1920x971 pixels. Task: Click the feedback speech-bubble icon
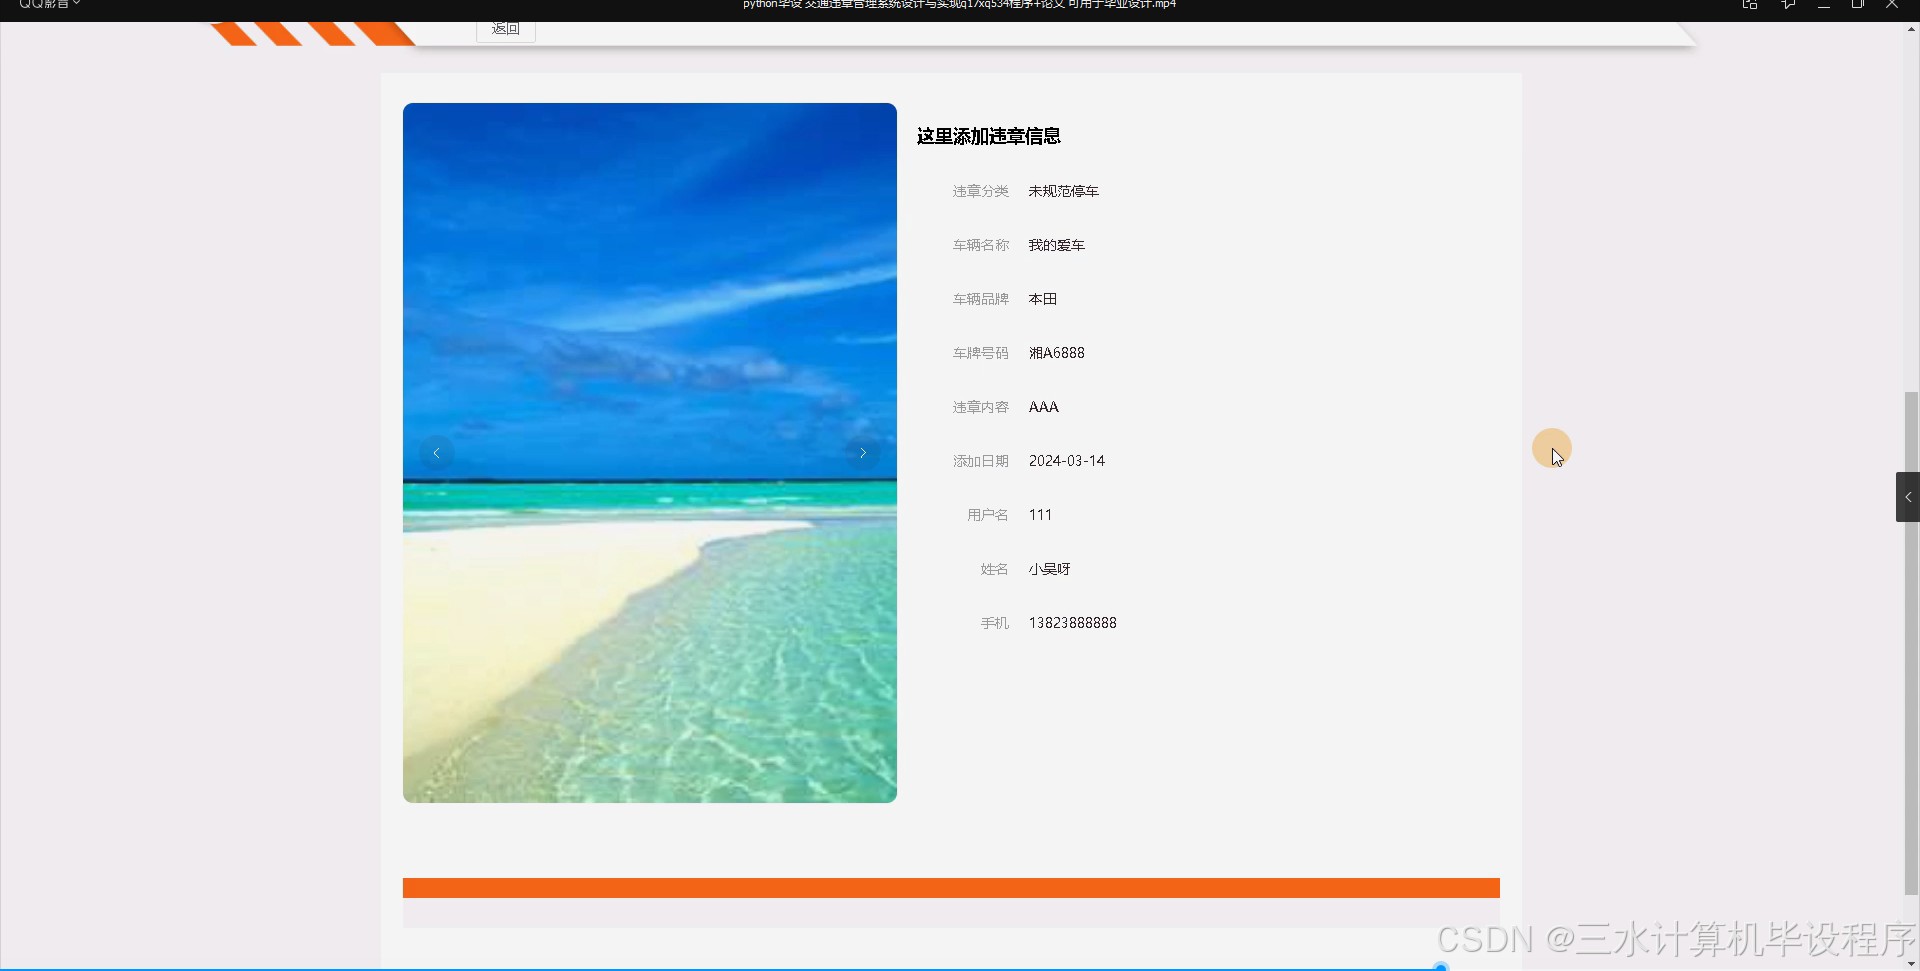tap(1787, 4)
